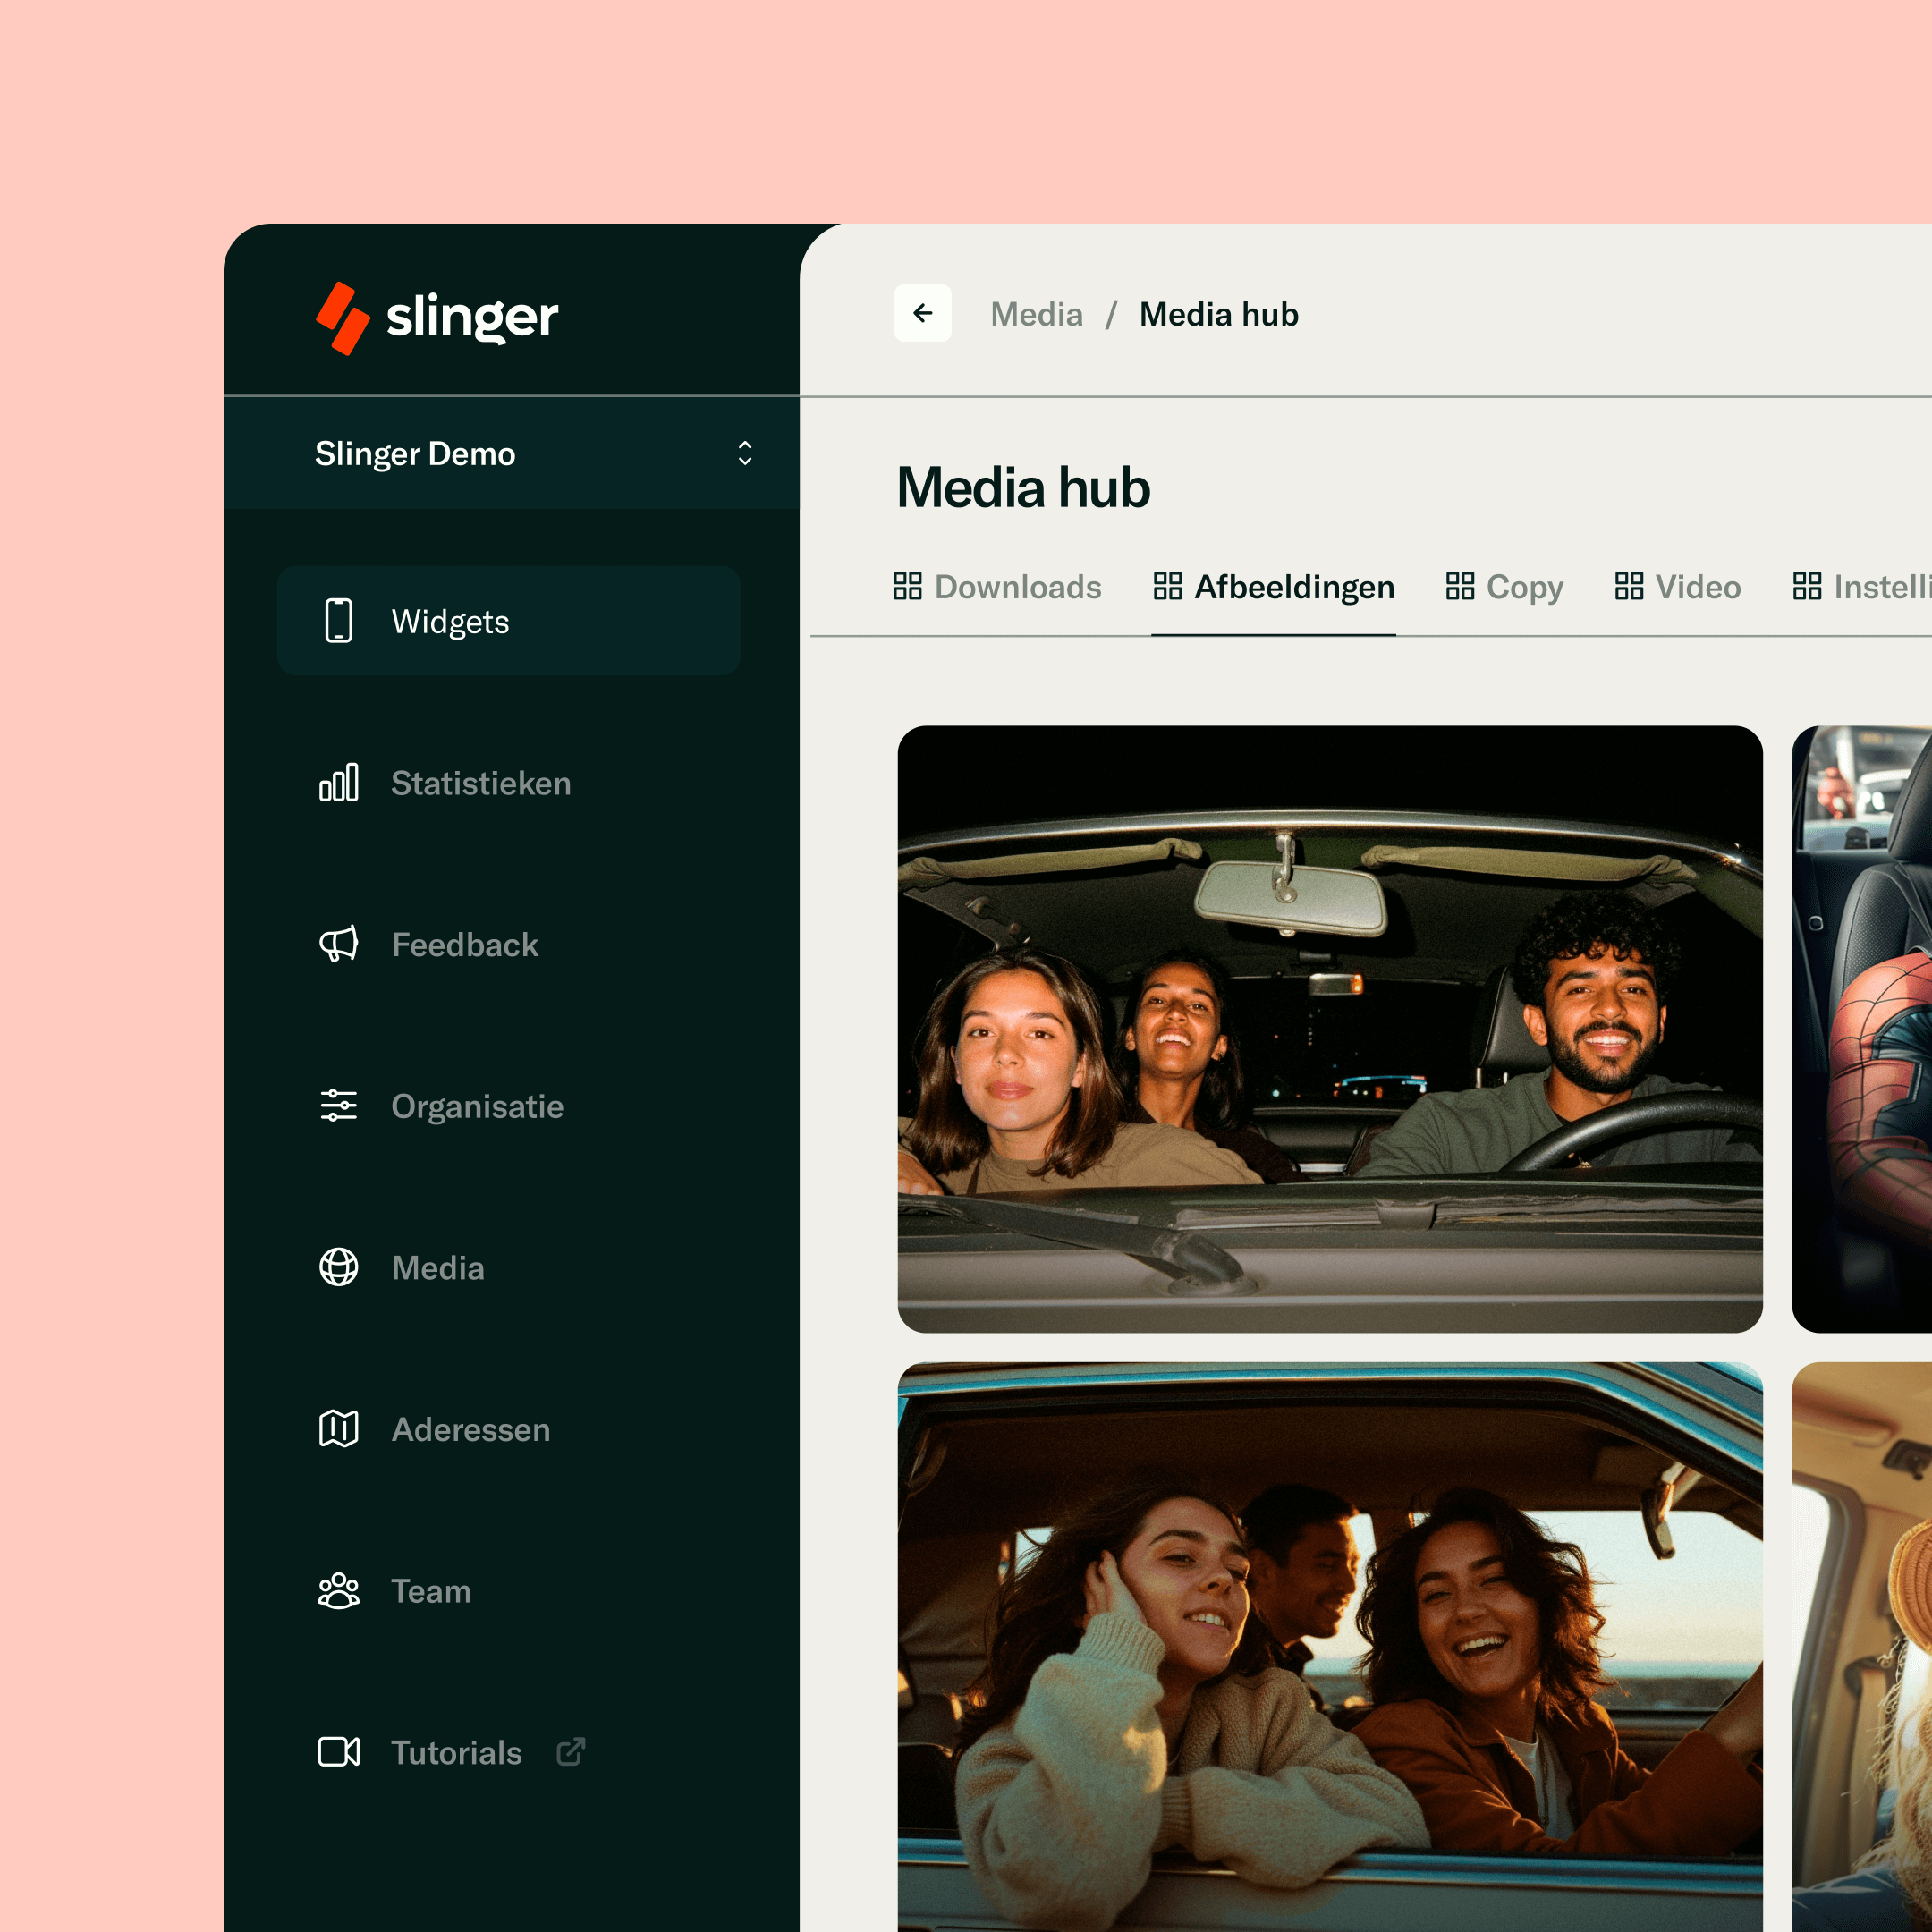1932x1932 pixels.
Task: Click the Feedback megaphone icon
Action: pos(339,944)
